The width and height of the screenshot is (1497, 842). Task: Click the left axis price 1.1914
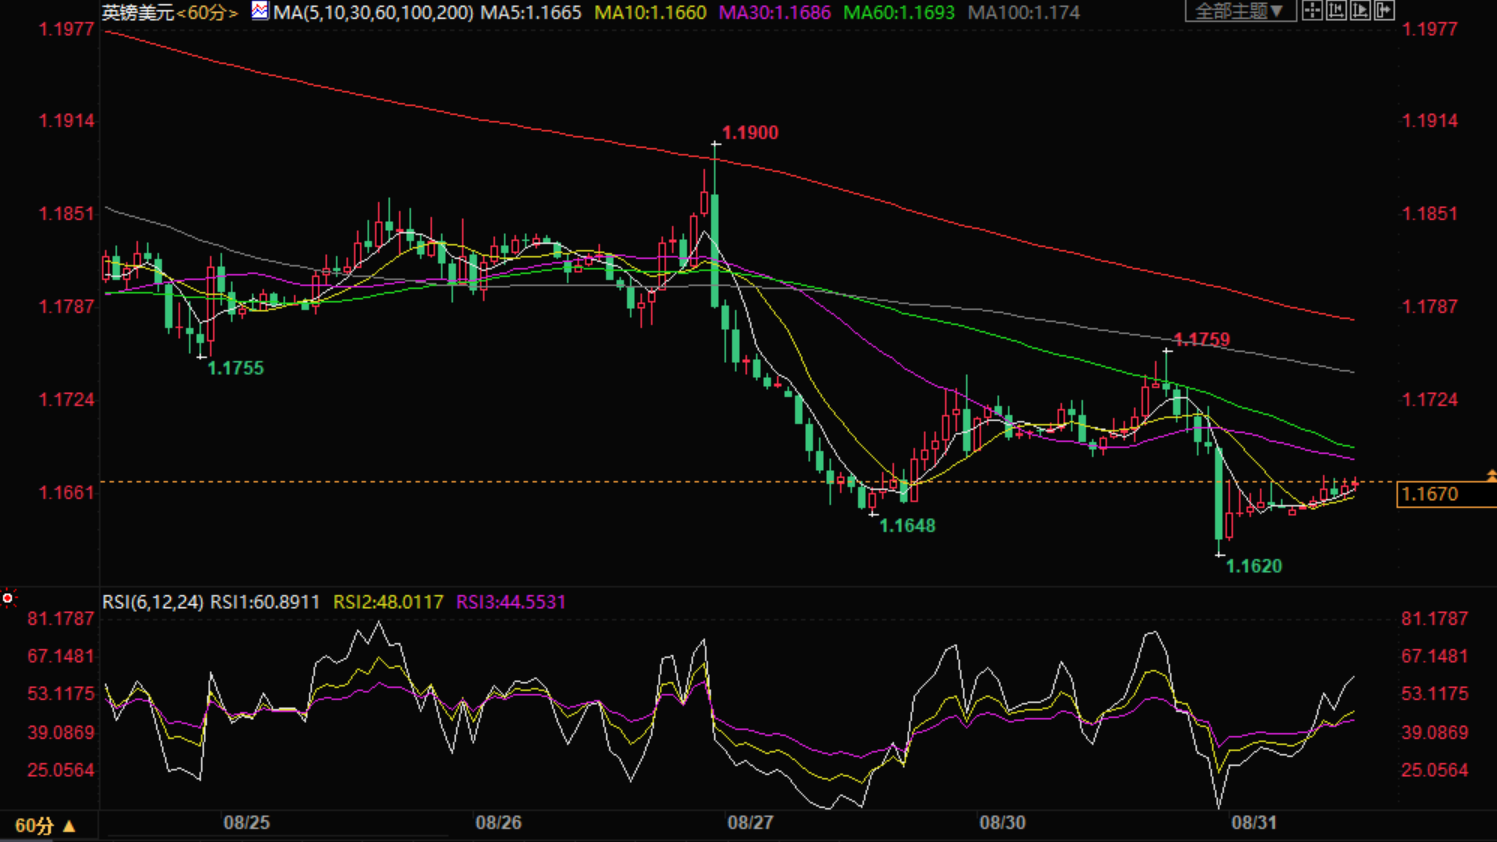tap(67, 121)
